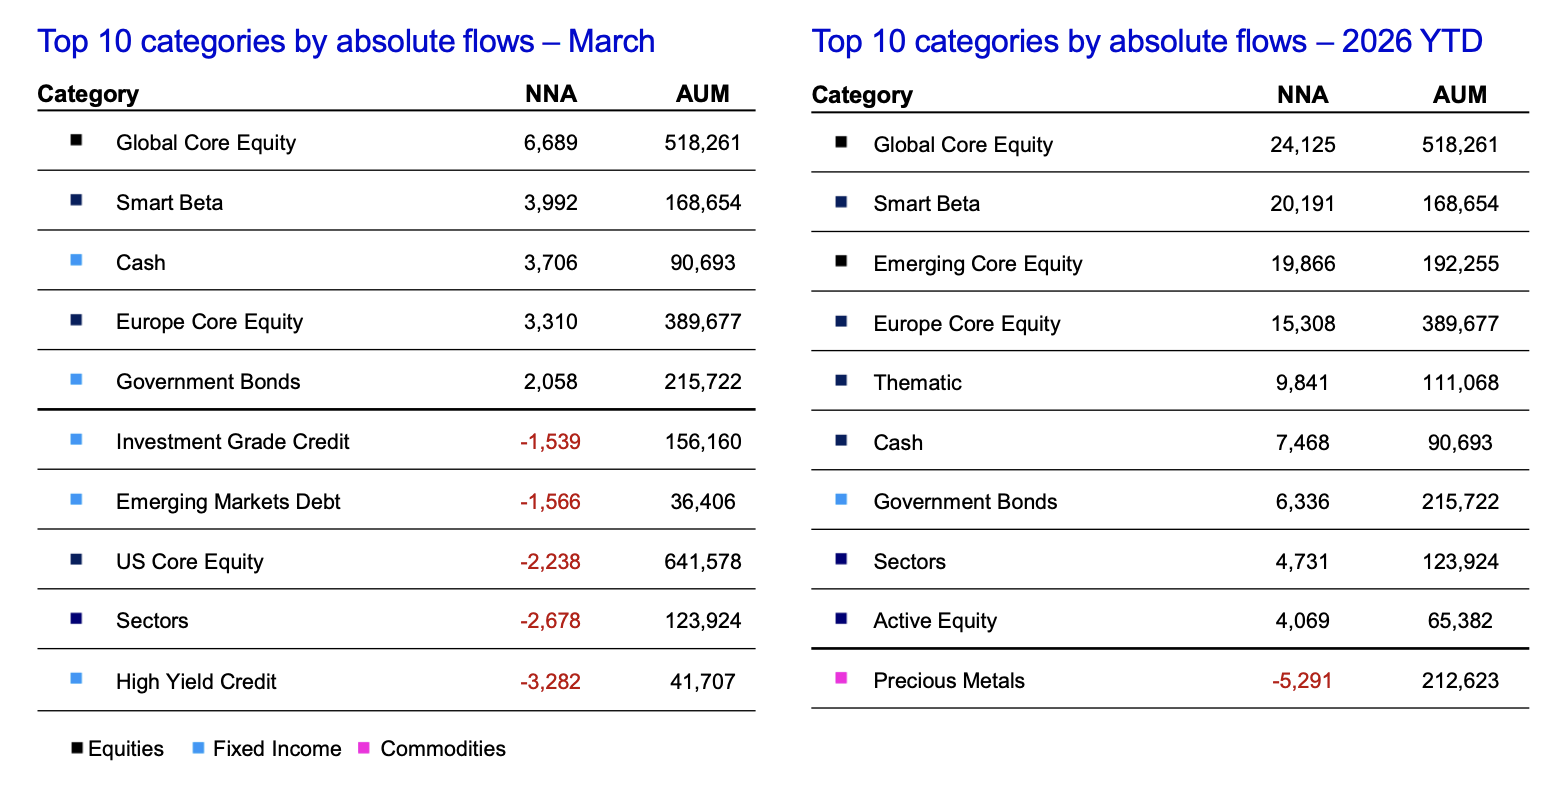Click the marker beside US Core Equity
The height and width of the screenshot is (808, 1560).
click(x=76, y=559)
